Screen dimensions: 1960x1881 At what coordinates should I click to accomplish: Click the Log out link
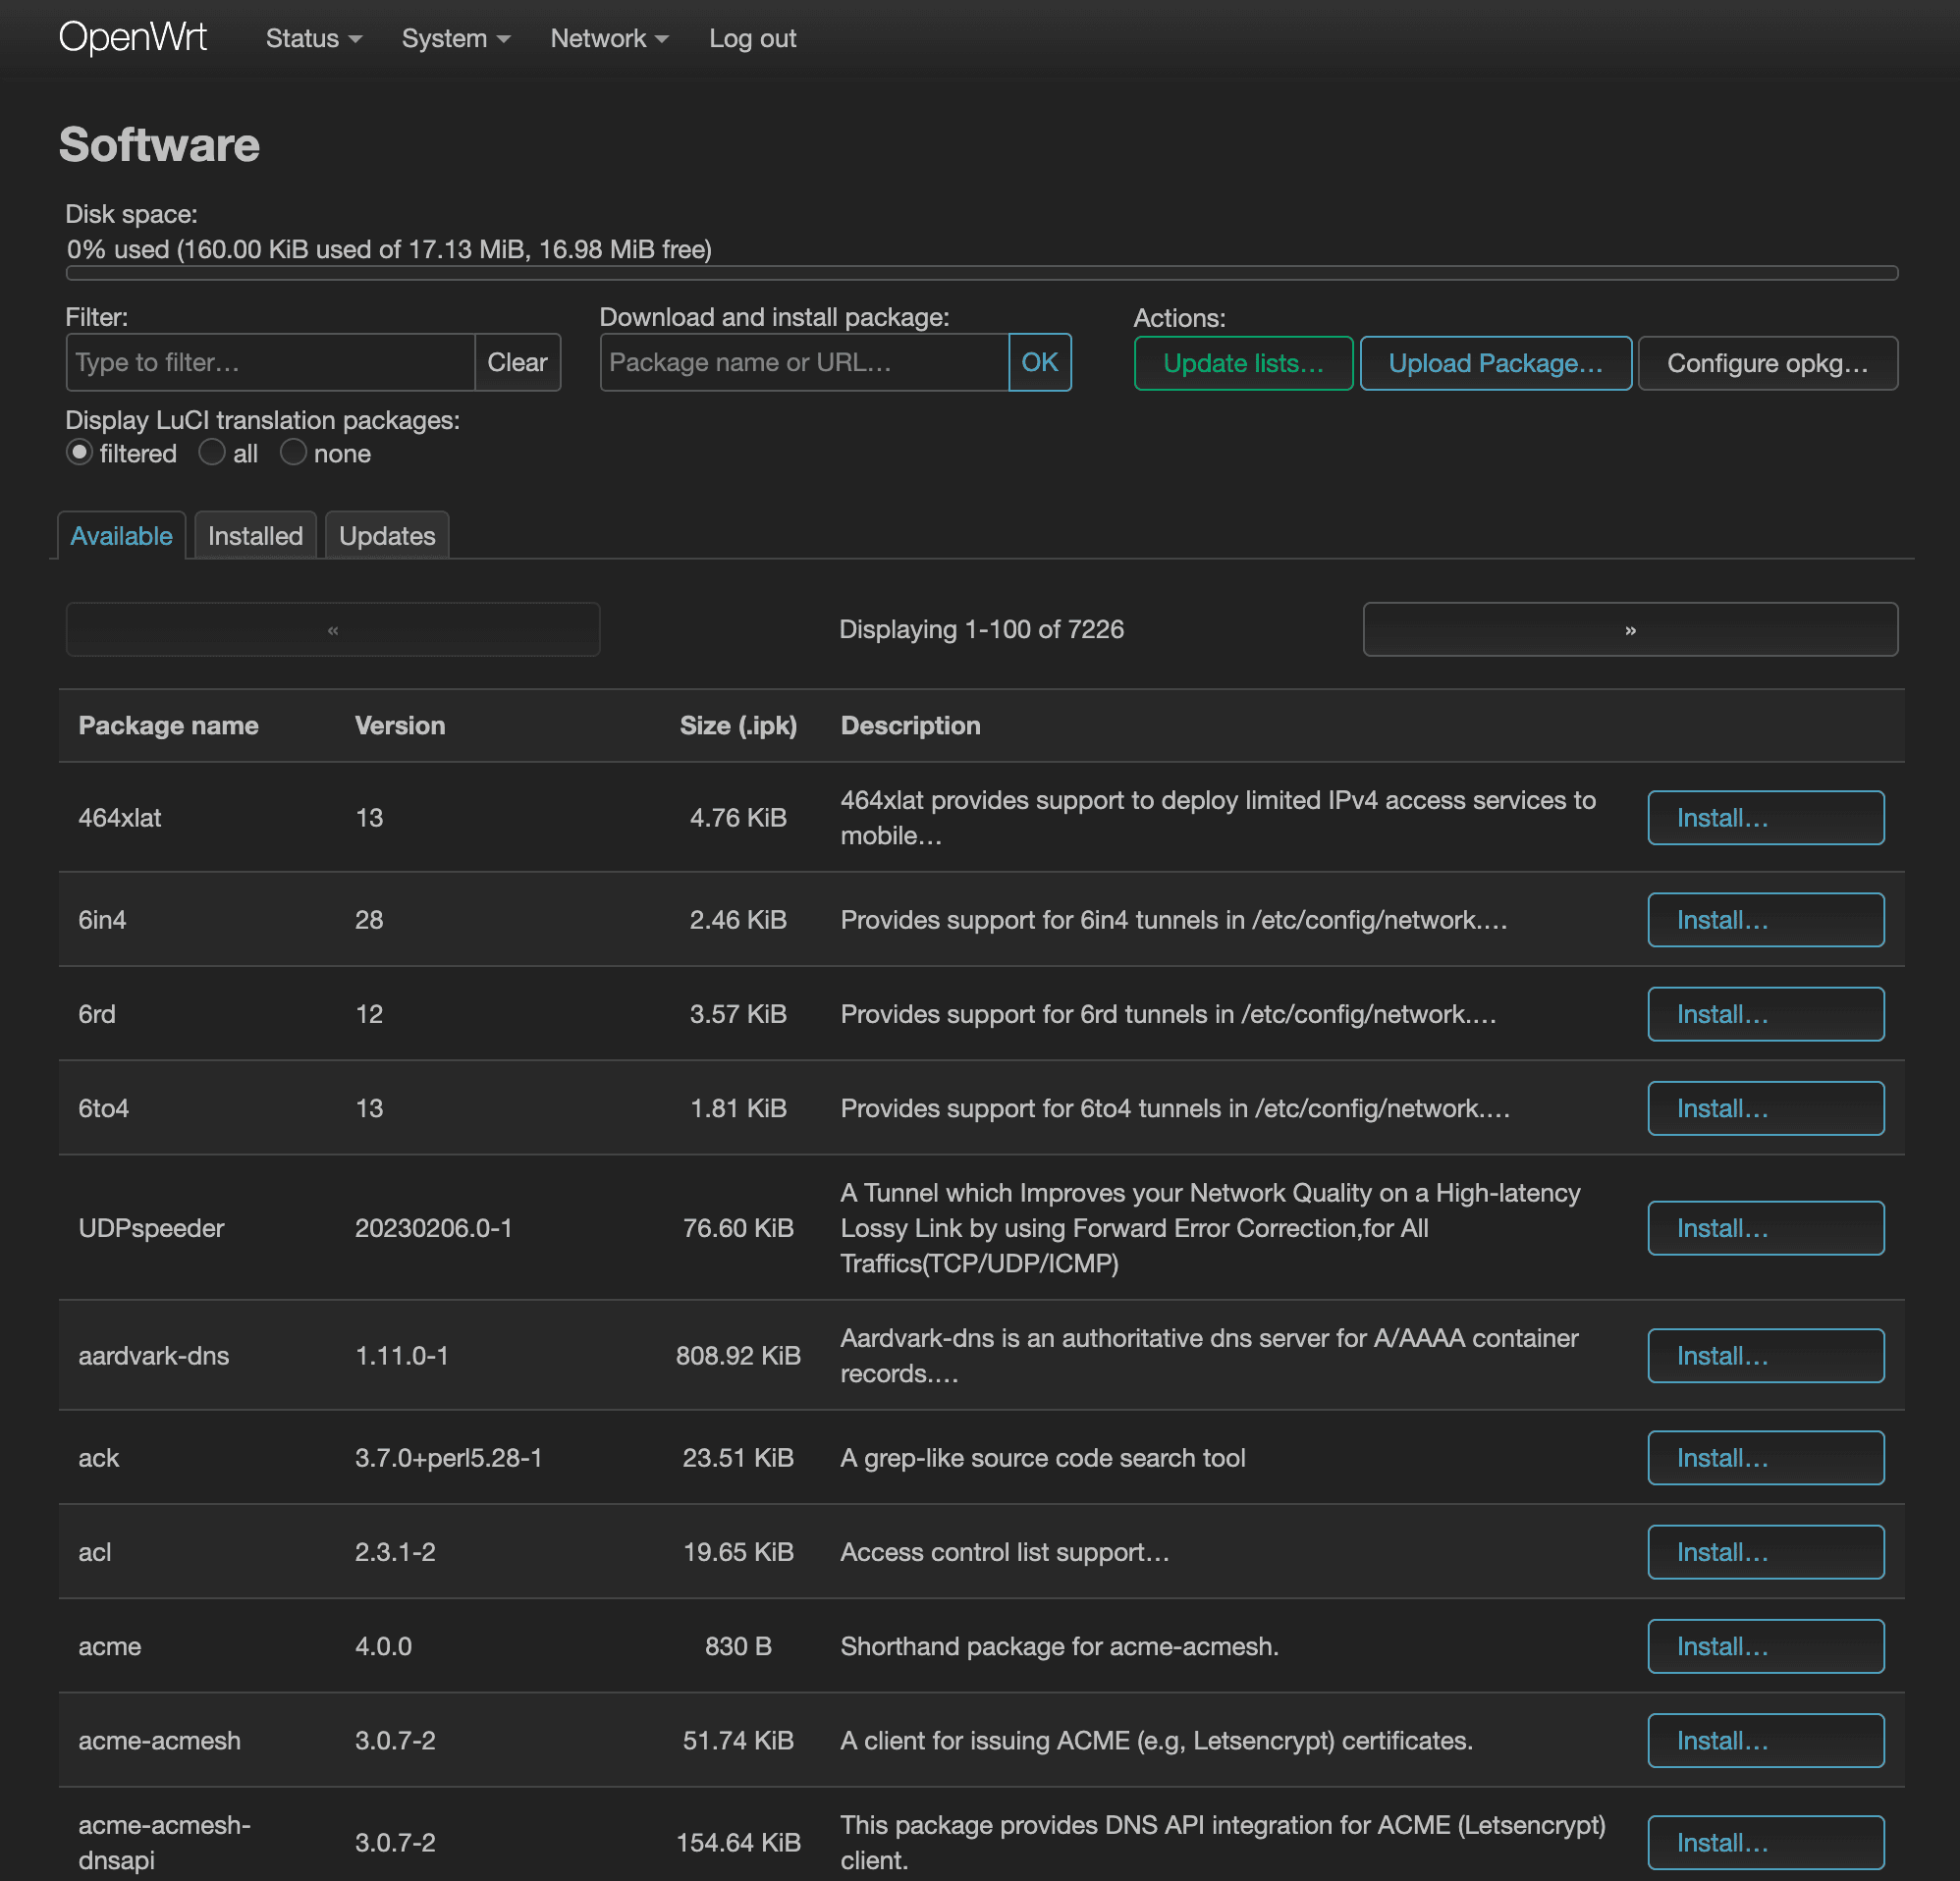(752, 39)
